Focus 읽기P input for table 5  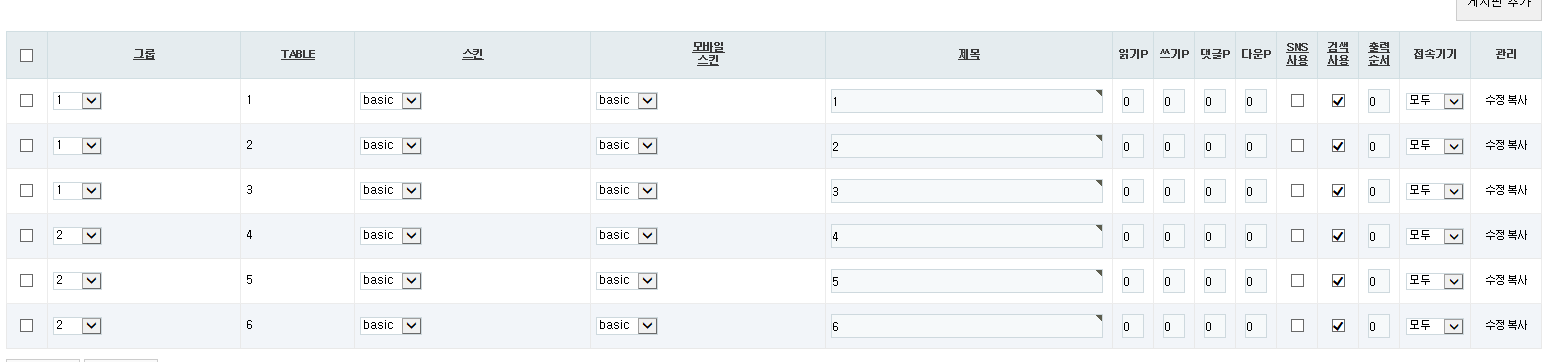[x=1133, y=281]
